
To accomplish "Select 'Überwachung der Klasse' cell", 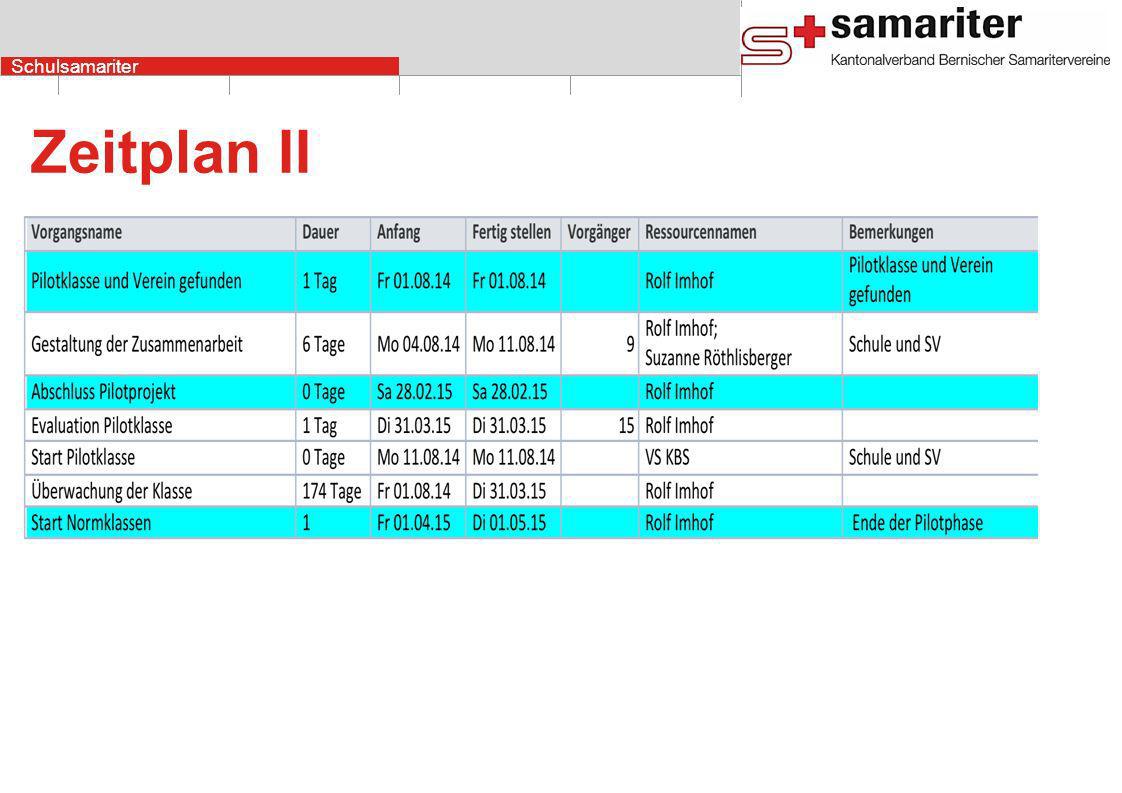I will click(x=160, y=491).
